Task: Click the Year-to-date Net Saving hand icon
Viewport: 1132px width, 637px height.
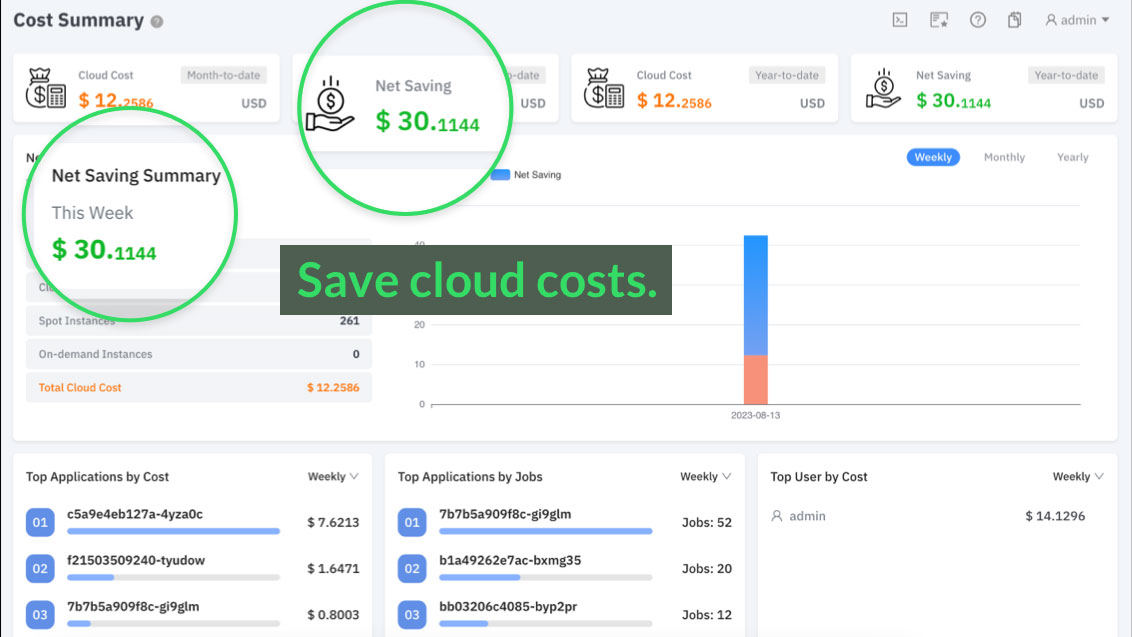Action: (883, 89)
